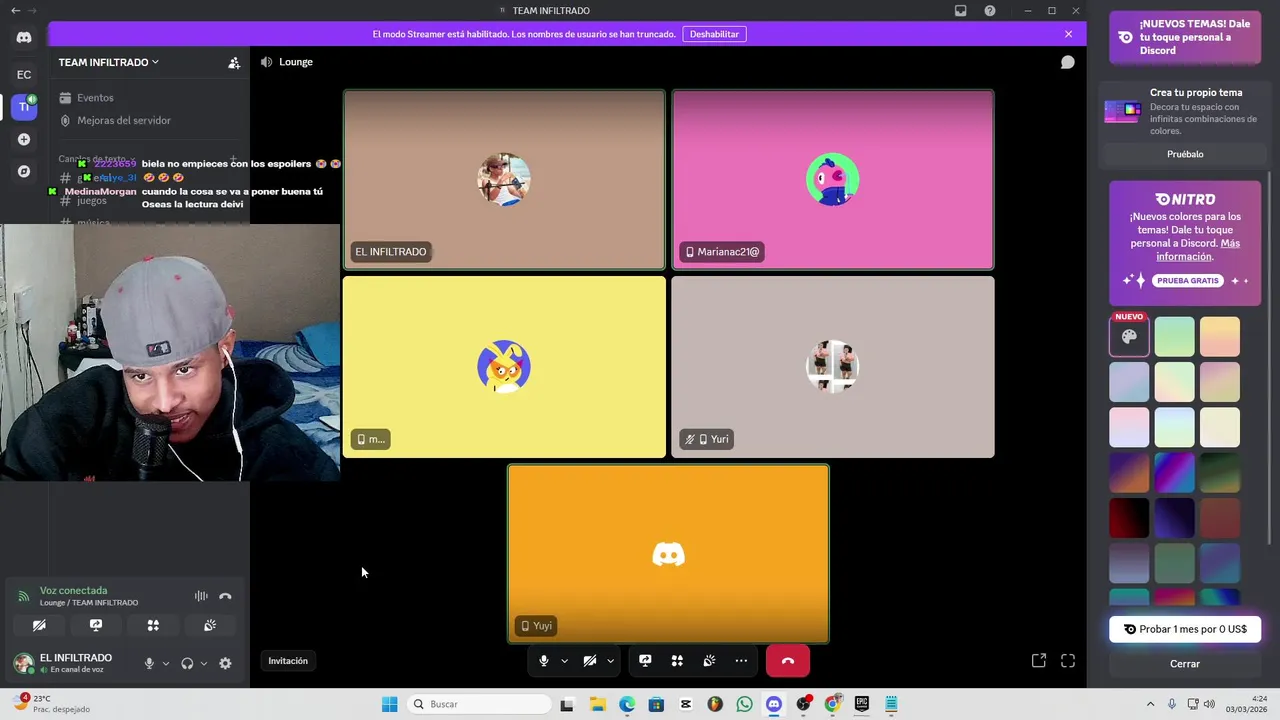Open Discord direct messages home icon

[x=24, y=38]
